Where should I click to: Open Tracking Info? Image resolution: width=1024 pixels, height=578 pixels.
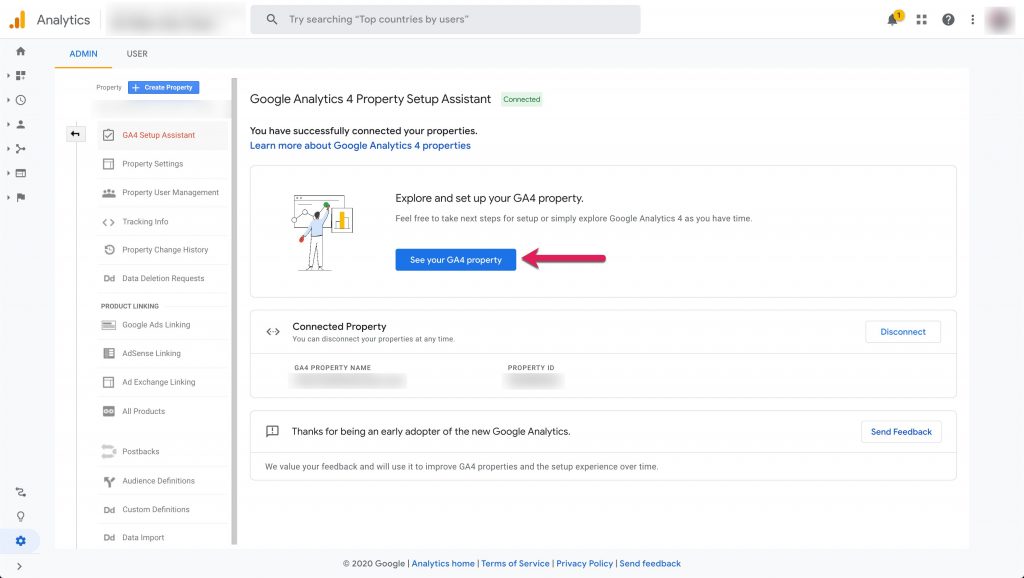tap(163, 222)
